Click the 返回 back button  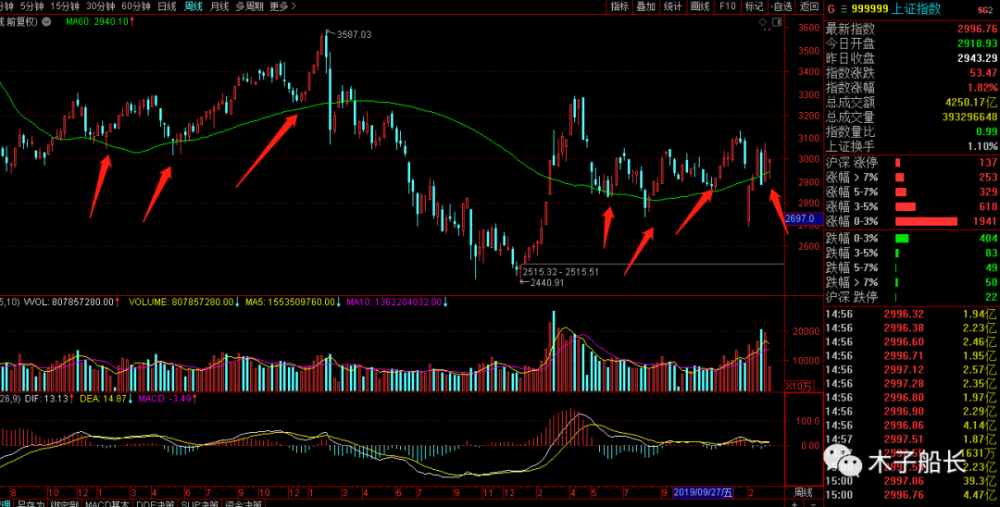(809, 6)
